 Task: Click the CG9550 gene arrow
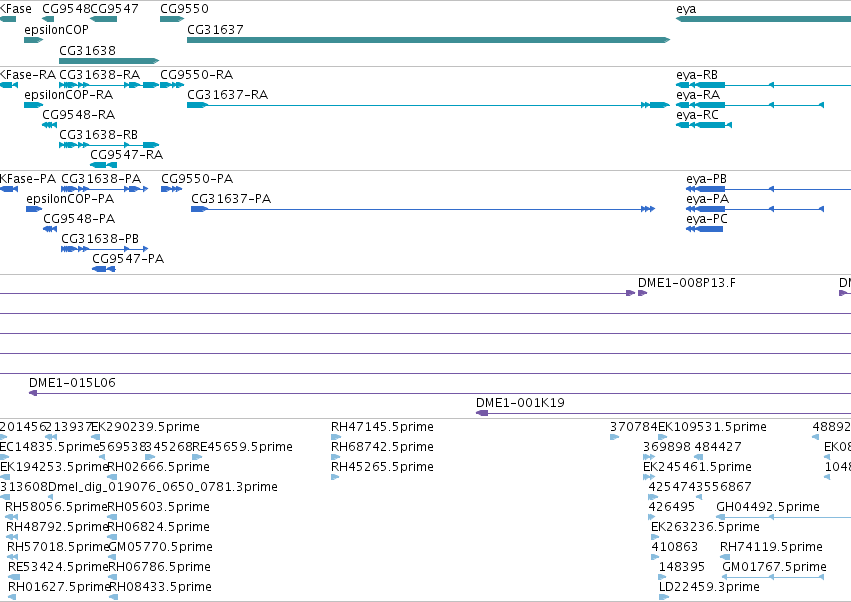pos(172,19)
